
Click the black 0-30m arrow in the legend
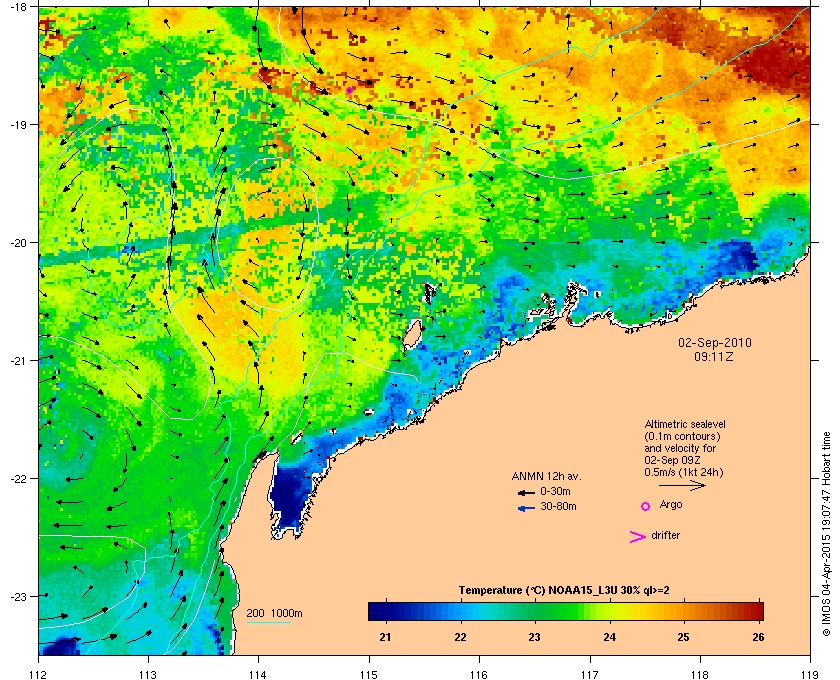[x=526, y=492]
